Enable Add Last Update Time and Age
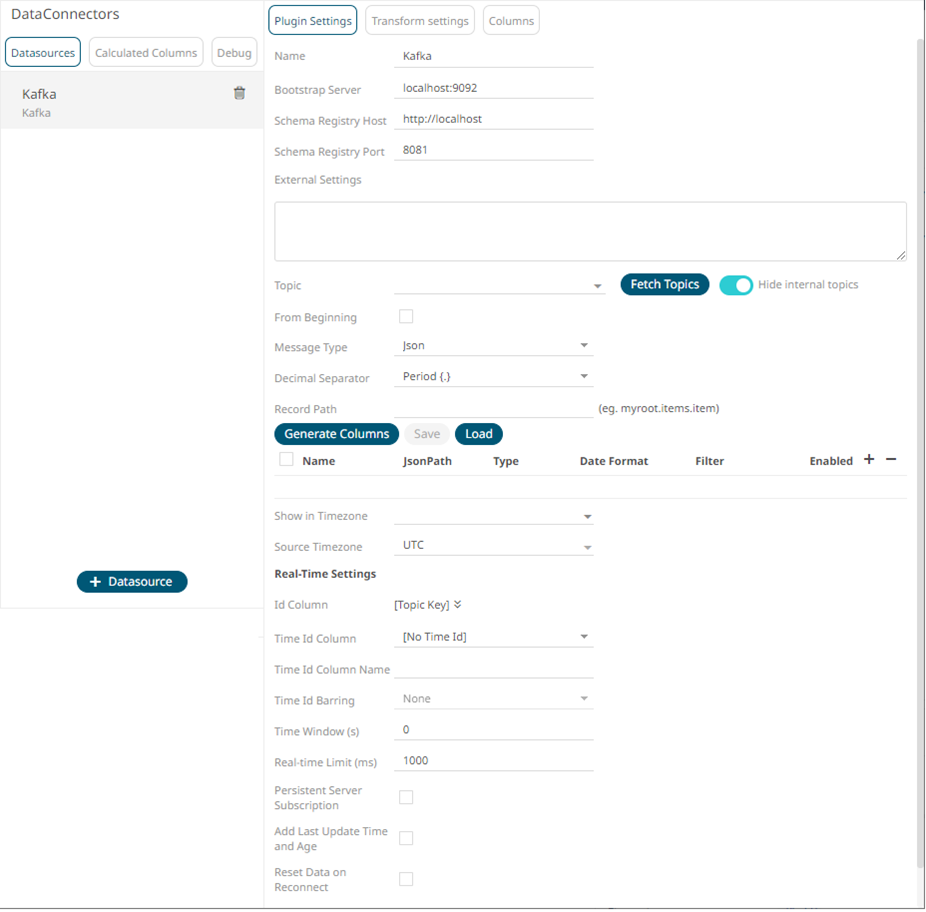The image size is (926, 912). point(406,838)
